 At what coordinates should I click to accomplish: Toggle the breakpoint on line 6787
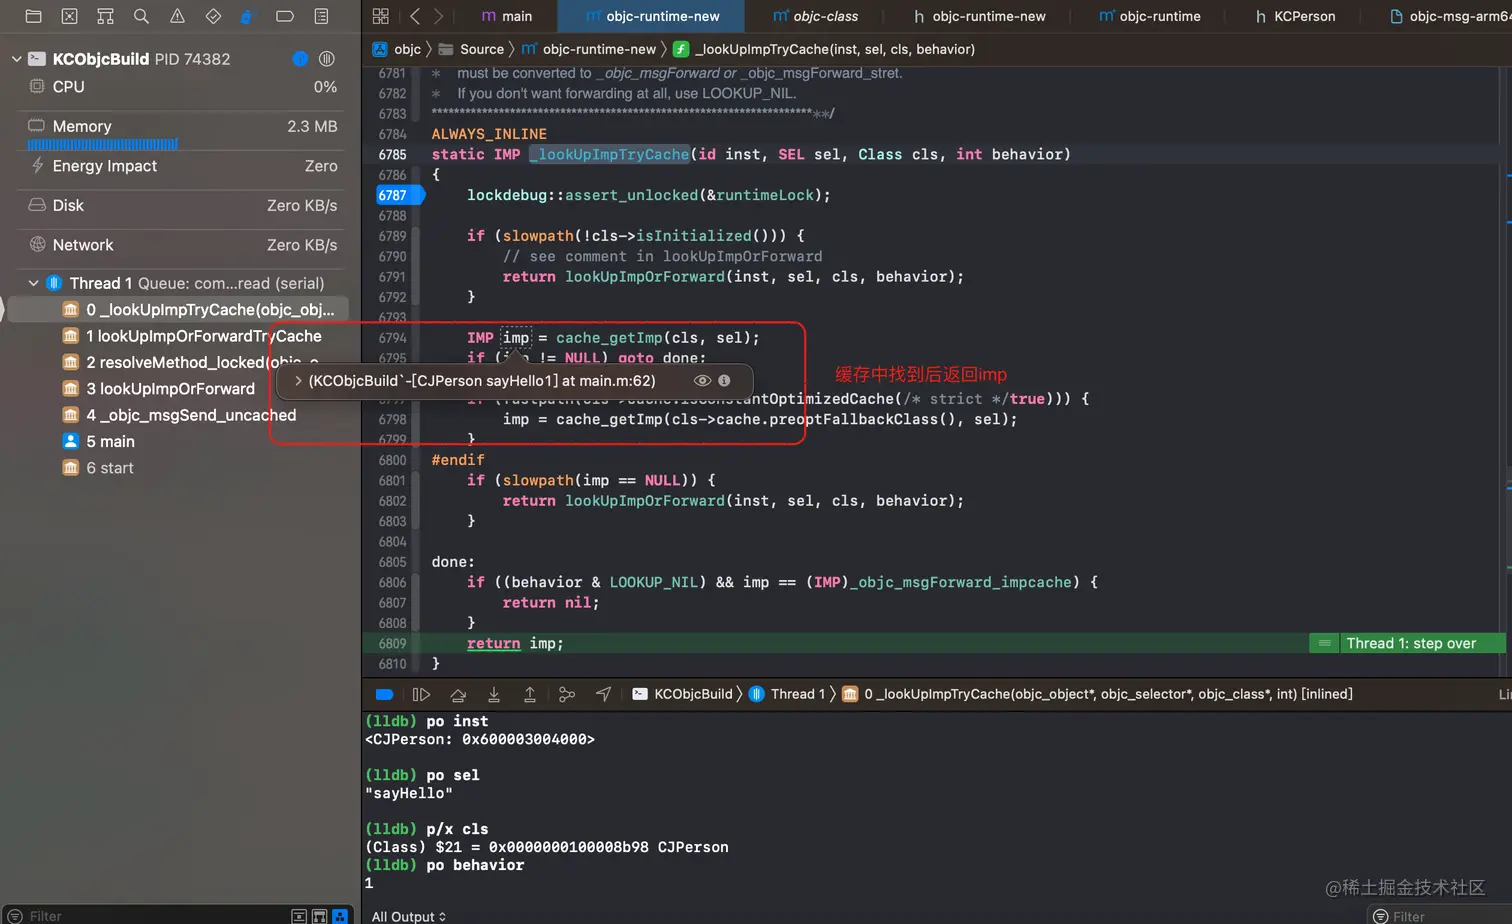[400, 195]
